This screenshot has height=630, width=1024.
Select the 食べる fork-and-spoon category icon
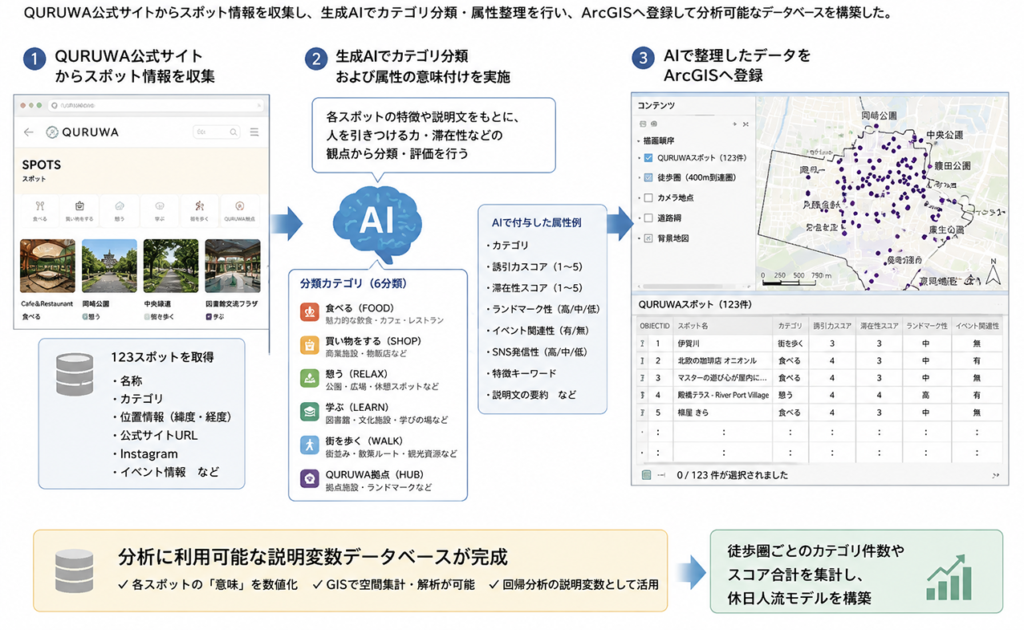click(40, 206)
